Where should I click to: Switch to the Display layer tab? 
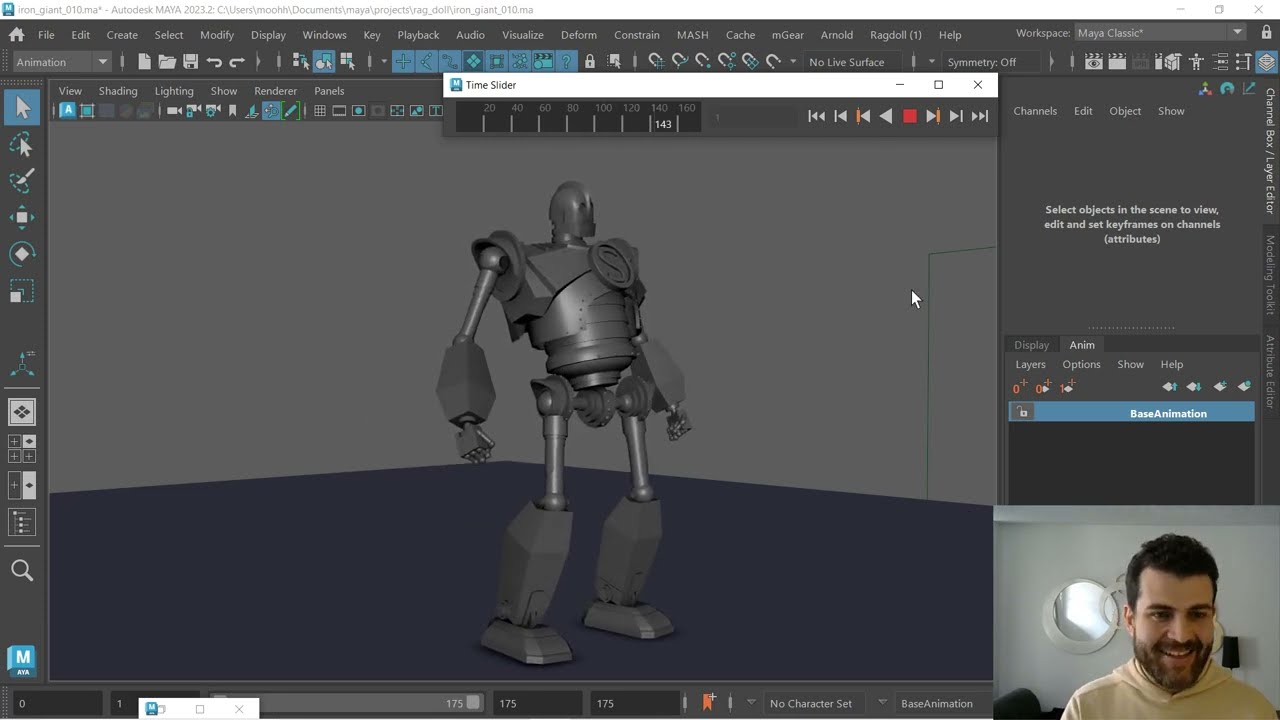coord(1031,345)
